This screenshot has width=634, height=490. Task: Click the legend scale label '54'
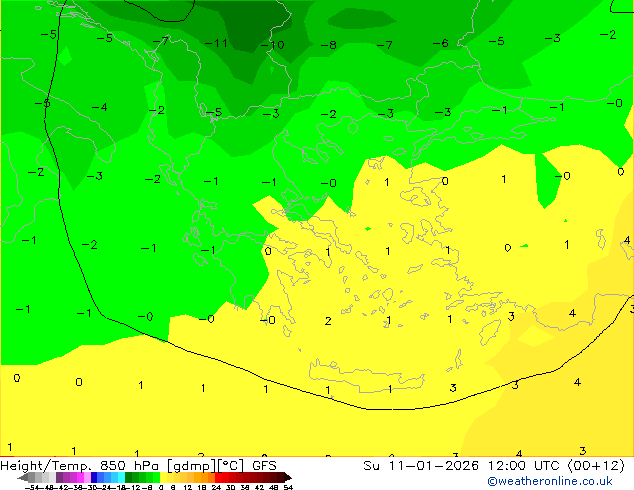288,487
